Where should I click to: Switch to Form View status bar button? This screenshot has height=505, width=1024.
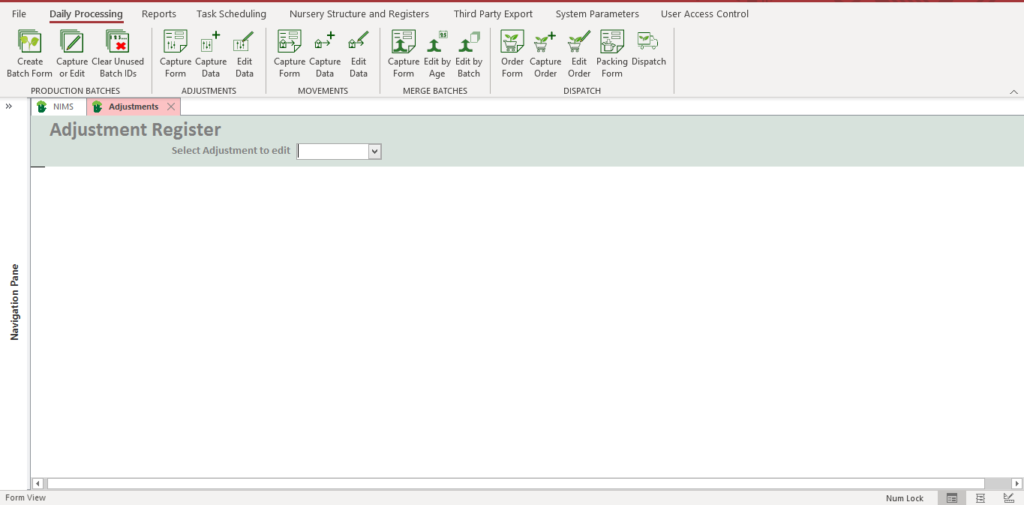pos(952,497)
